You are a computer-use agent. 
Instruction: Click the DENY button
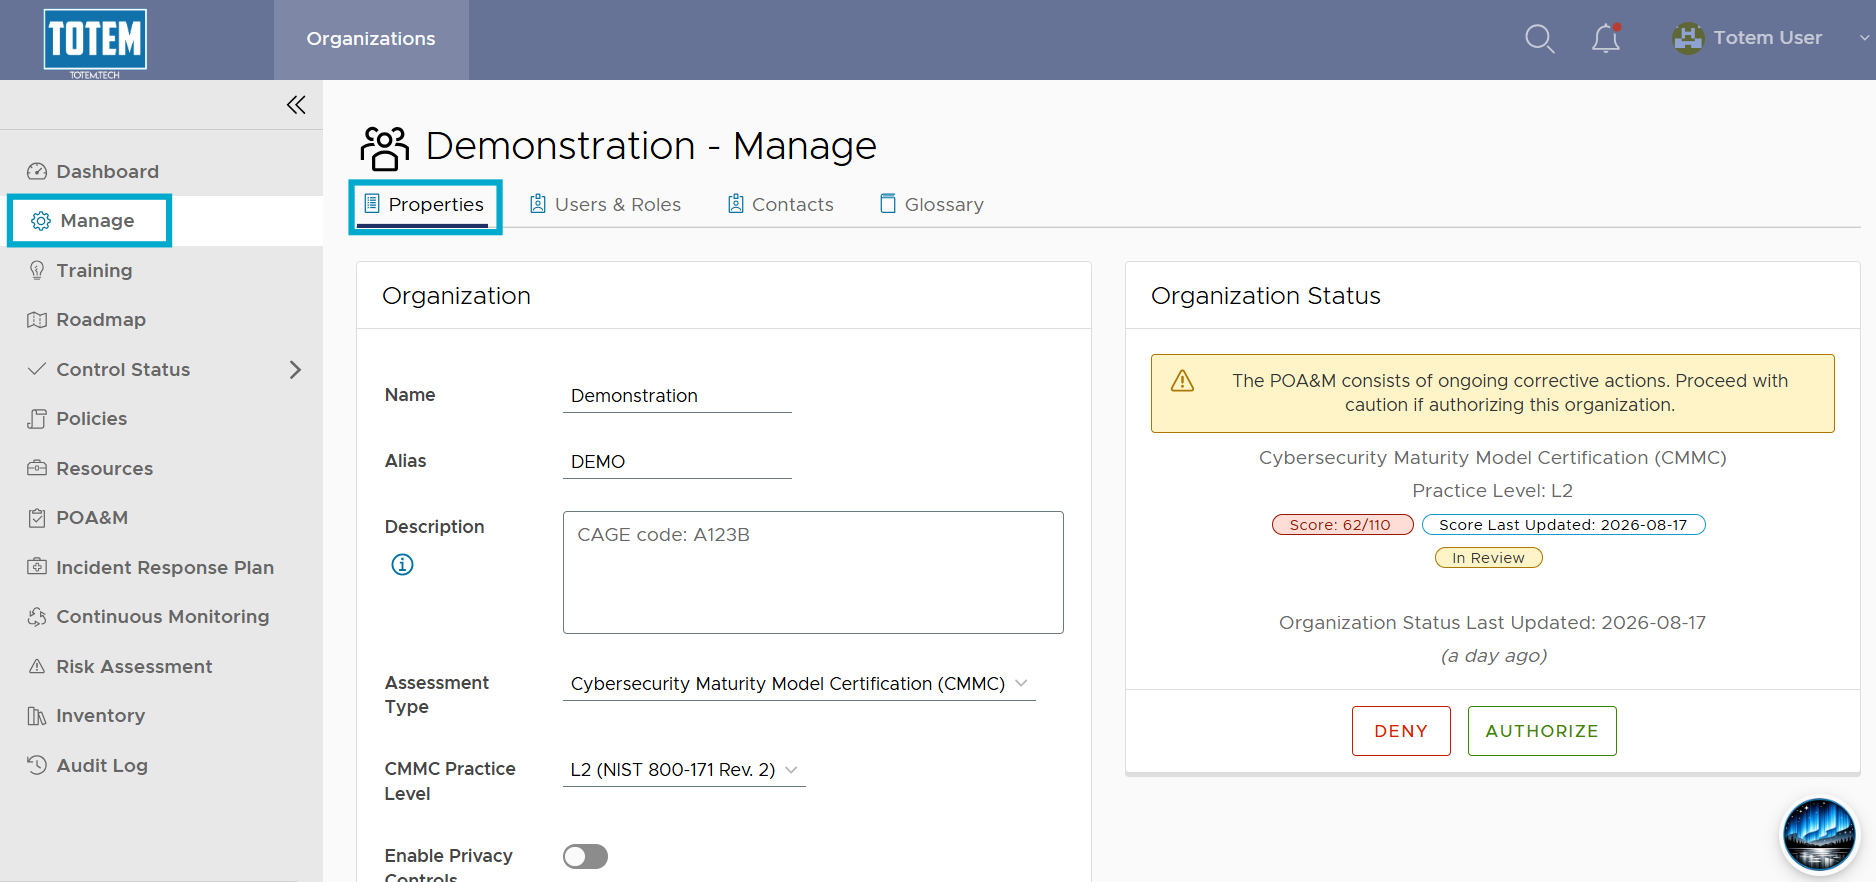1401,731
